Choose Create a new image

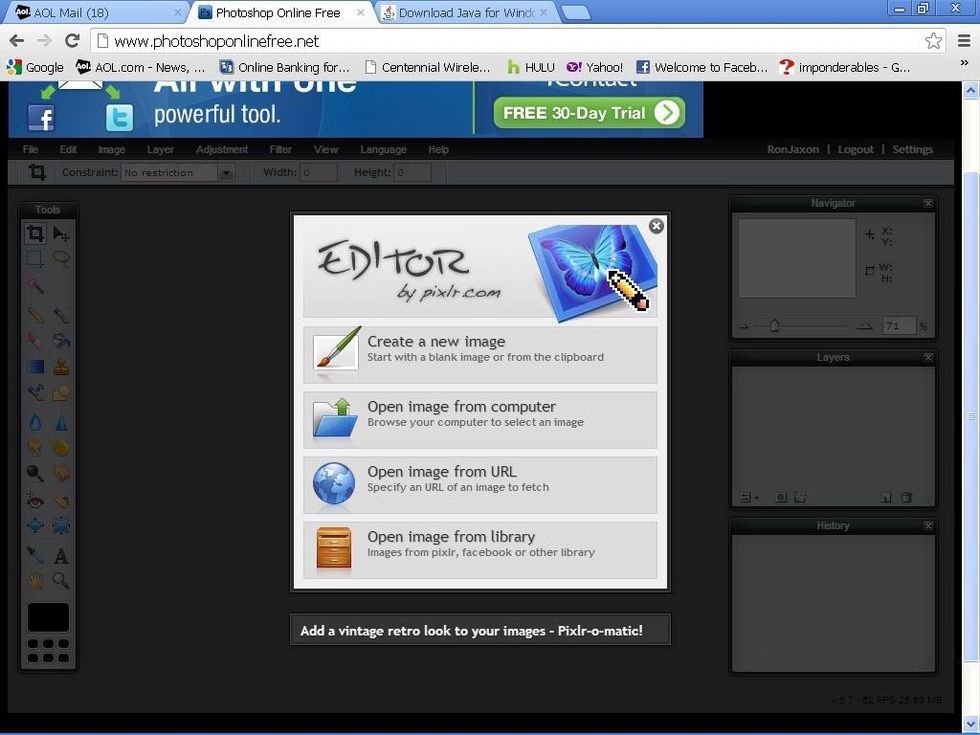(480, 354)
